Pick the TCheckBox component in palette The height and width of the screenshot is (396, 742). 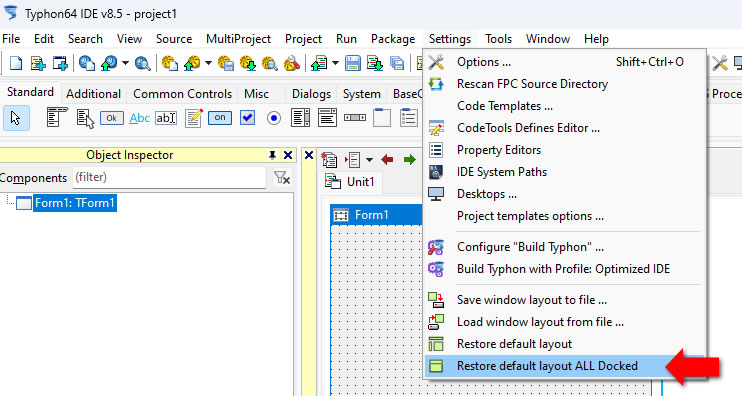[247, 118]
